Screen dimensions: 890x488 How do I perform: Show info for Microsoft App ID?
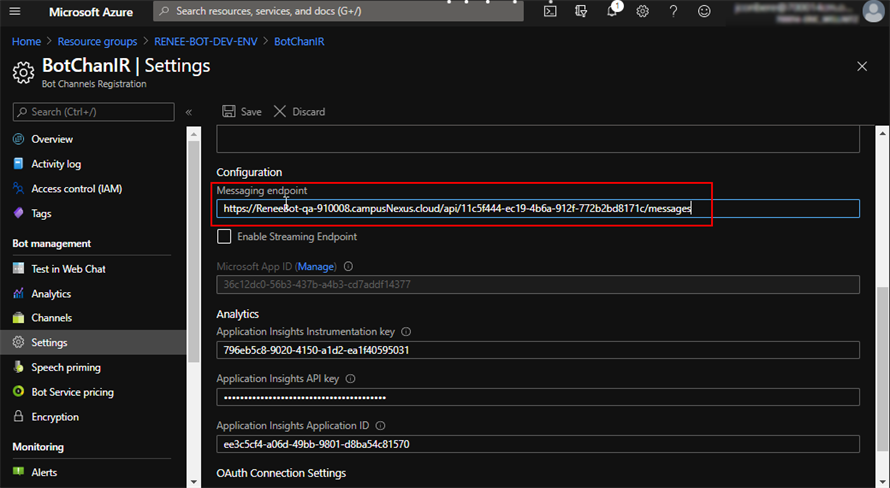pyautogui.click(x=349, y=266)
